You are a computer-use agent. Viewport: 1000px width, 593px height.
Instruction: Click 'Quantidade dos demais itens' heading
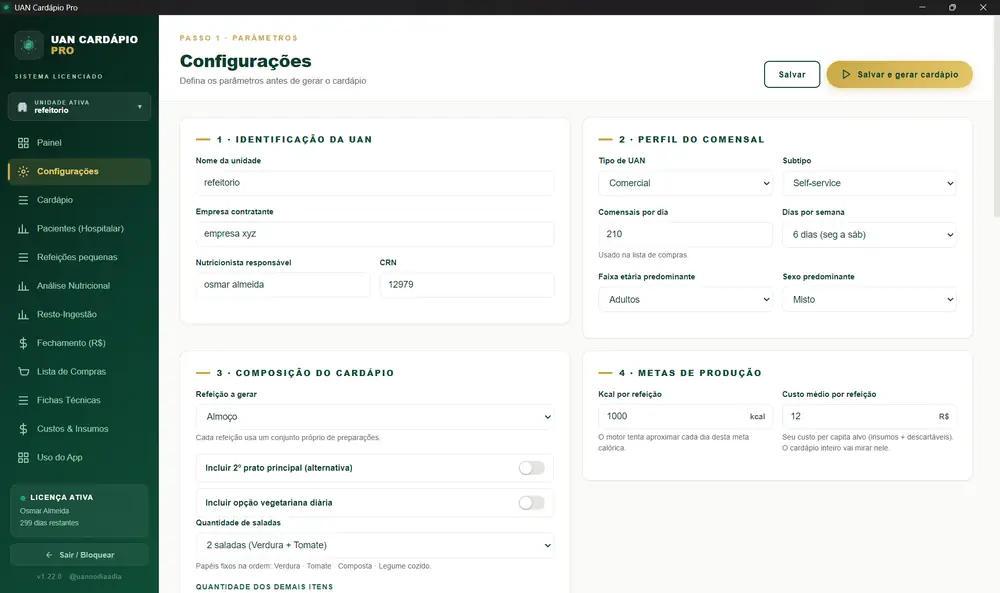pos(264,587)
